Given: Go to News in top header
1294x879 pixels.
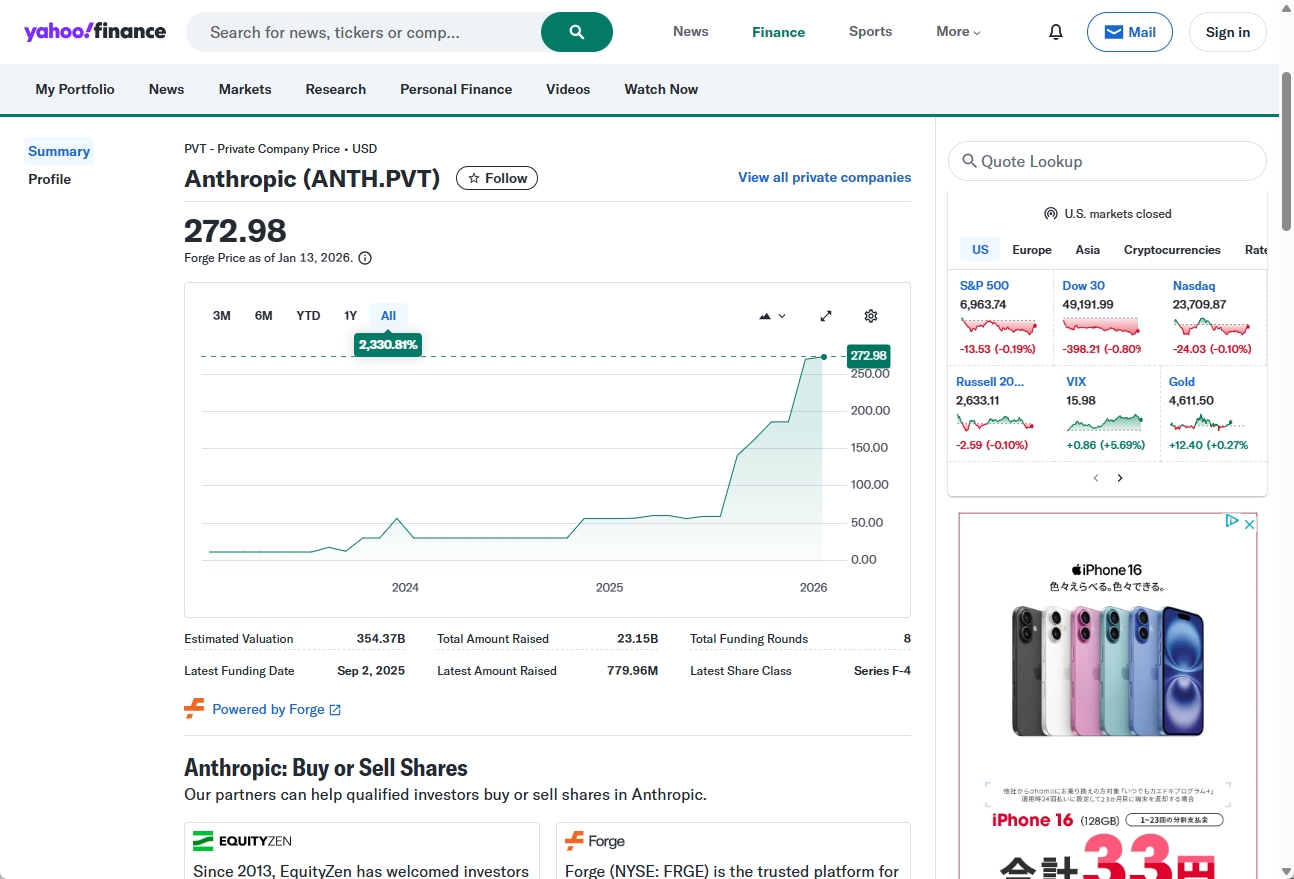Looking at the screenshot, I should coord(691,31).
